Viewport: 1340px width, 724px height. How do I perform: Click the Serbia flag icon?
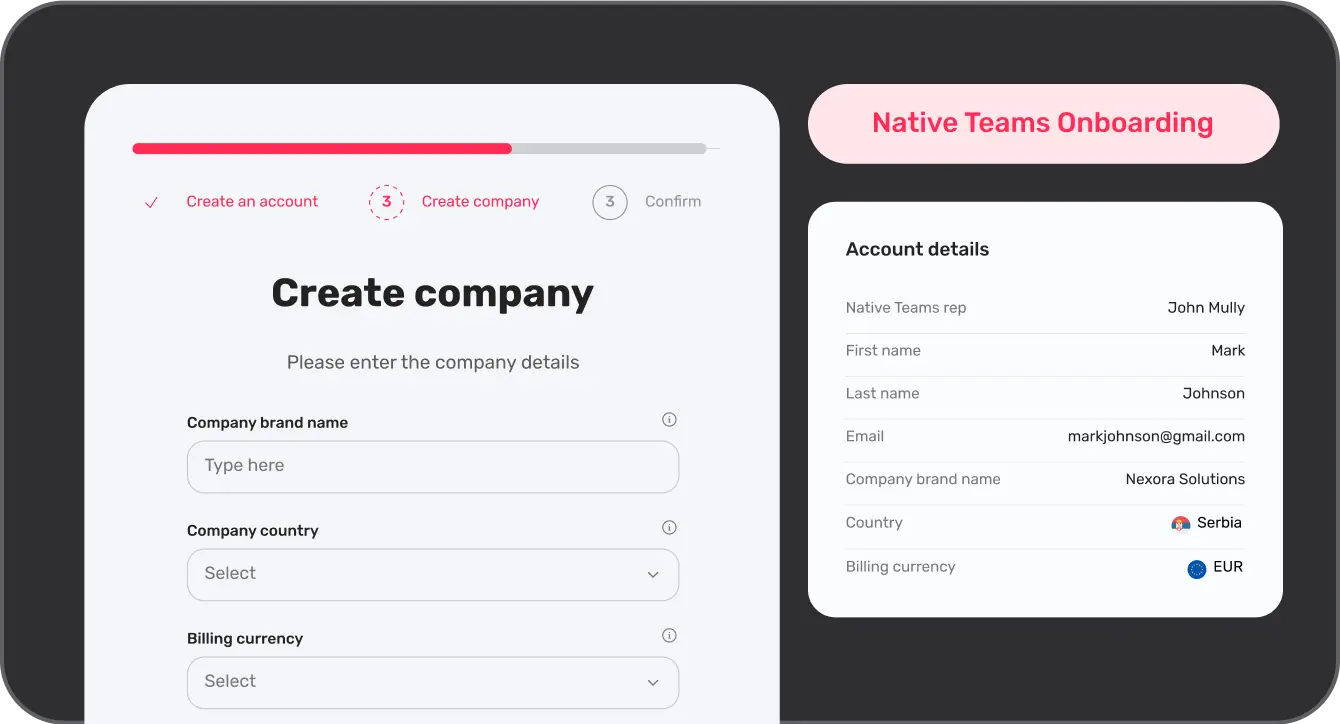pyautogui.click(x=1181, y=524)
